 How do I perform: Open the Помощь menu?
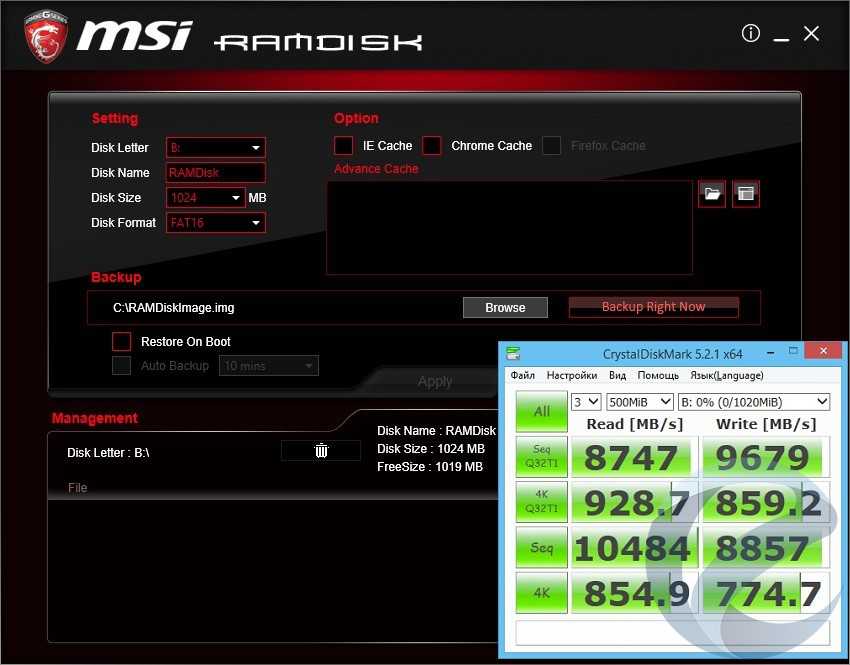click(x=658, y=375)
